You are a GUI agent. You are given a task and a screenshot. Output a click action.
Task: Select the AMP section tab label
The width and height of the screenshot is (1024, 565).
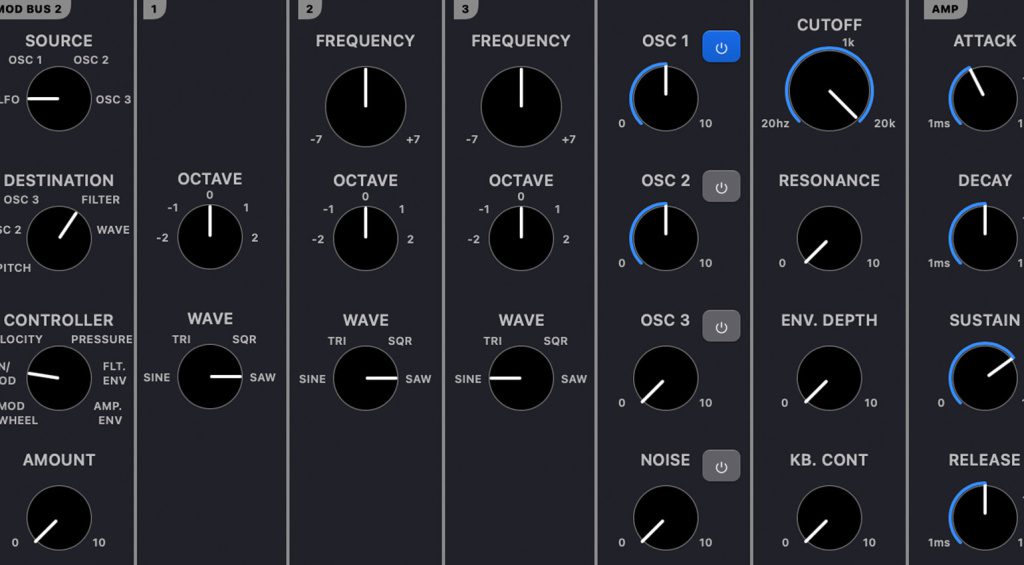click(x=945, y=9)
